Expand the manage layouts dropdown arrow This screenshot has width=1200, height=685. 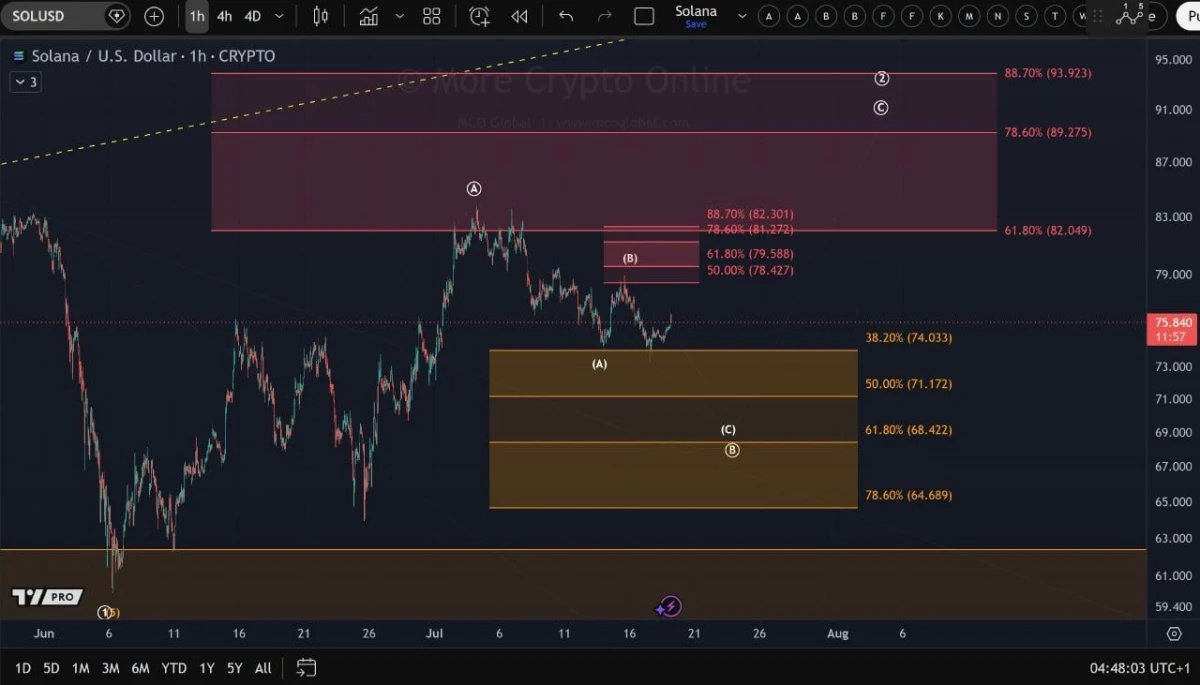[742, 16]
